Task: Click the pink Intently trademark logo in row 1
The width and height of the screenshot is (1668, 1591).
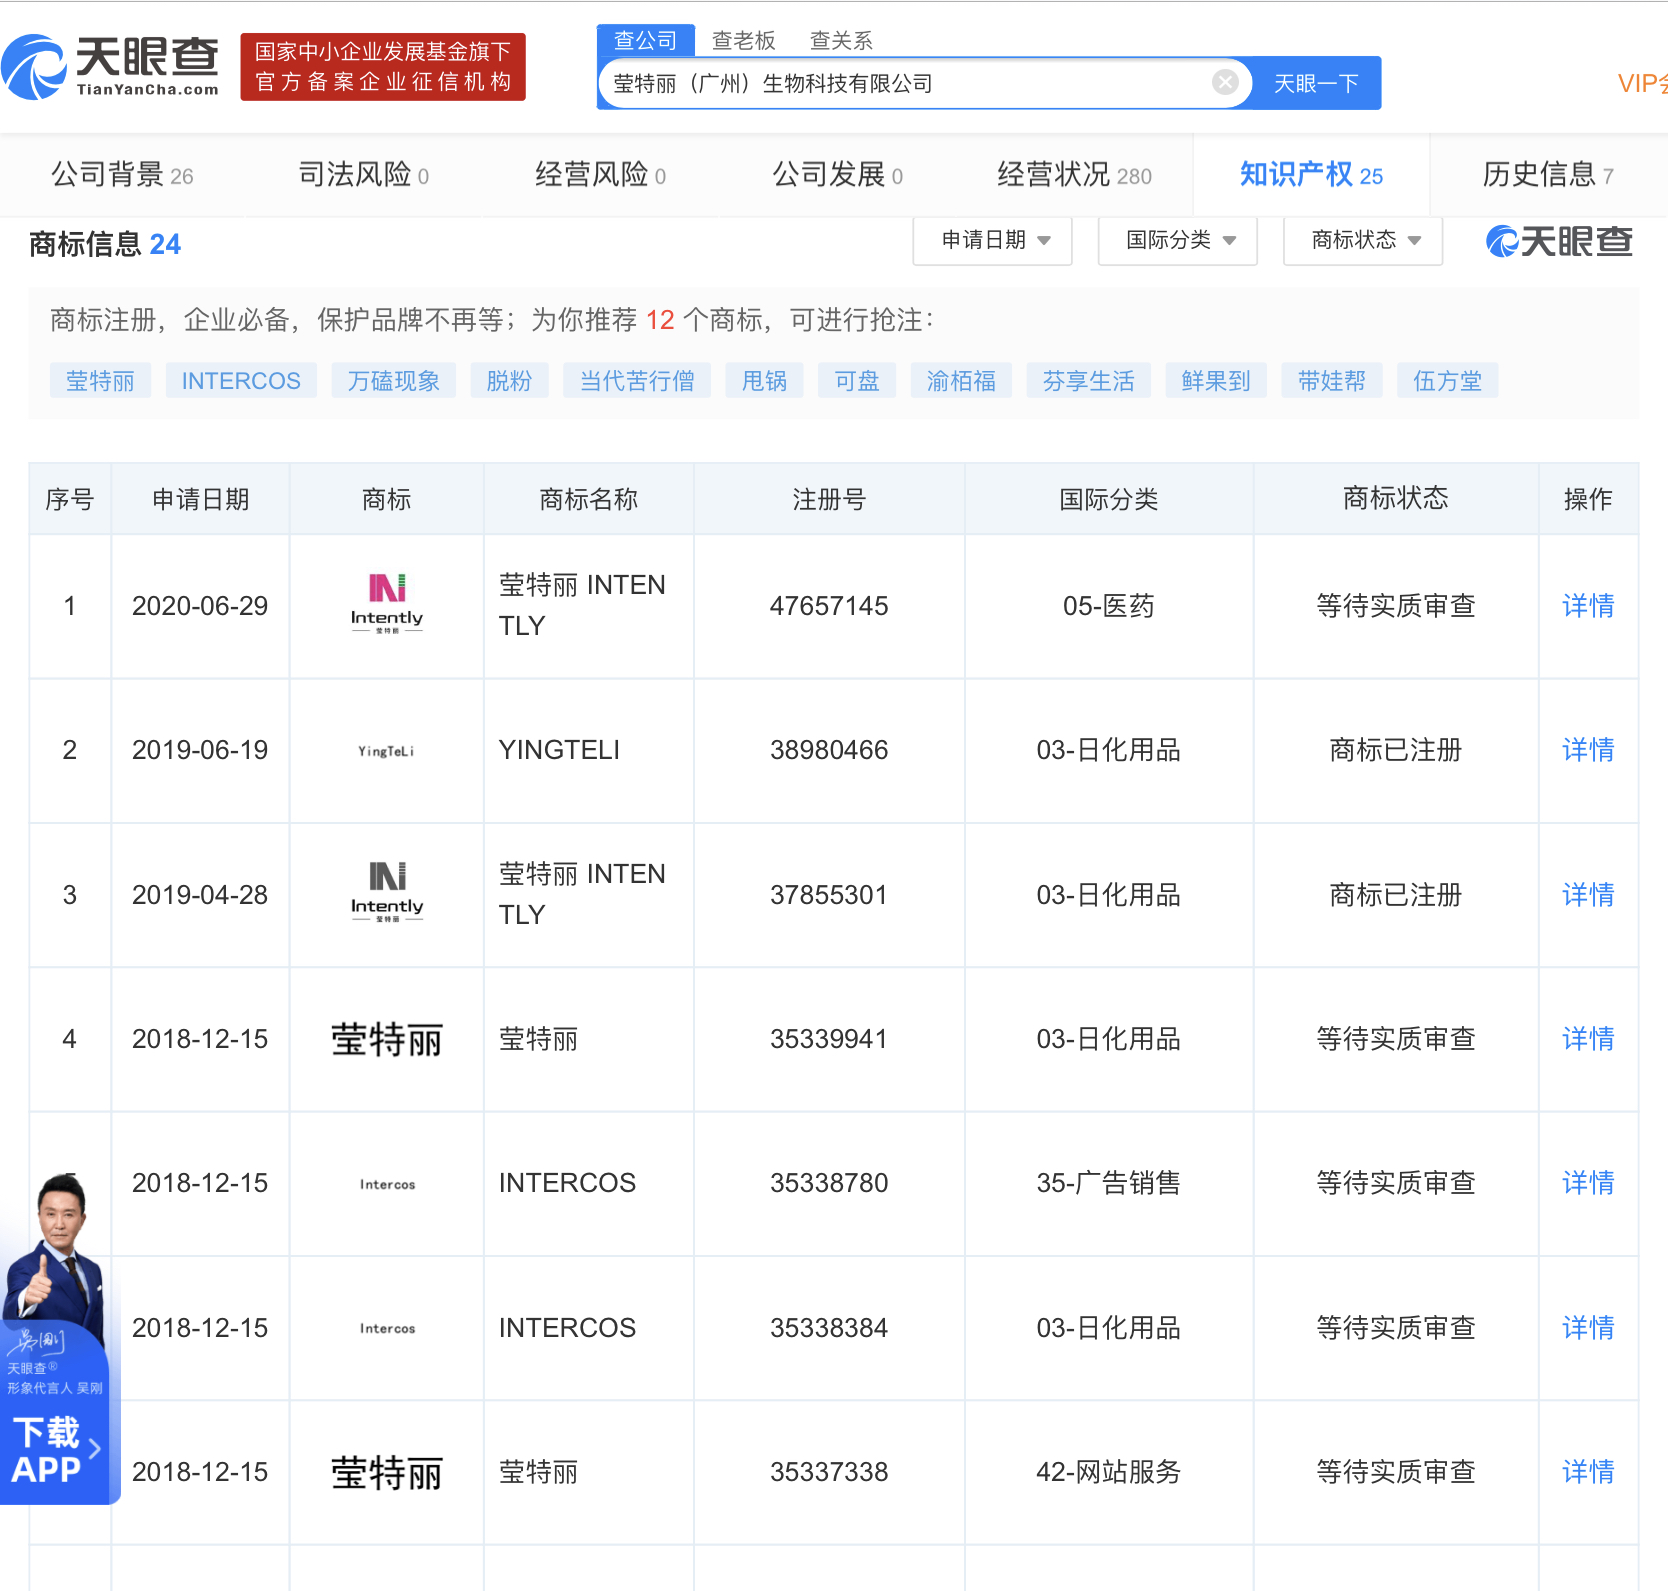Action: coord(387,604)
